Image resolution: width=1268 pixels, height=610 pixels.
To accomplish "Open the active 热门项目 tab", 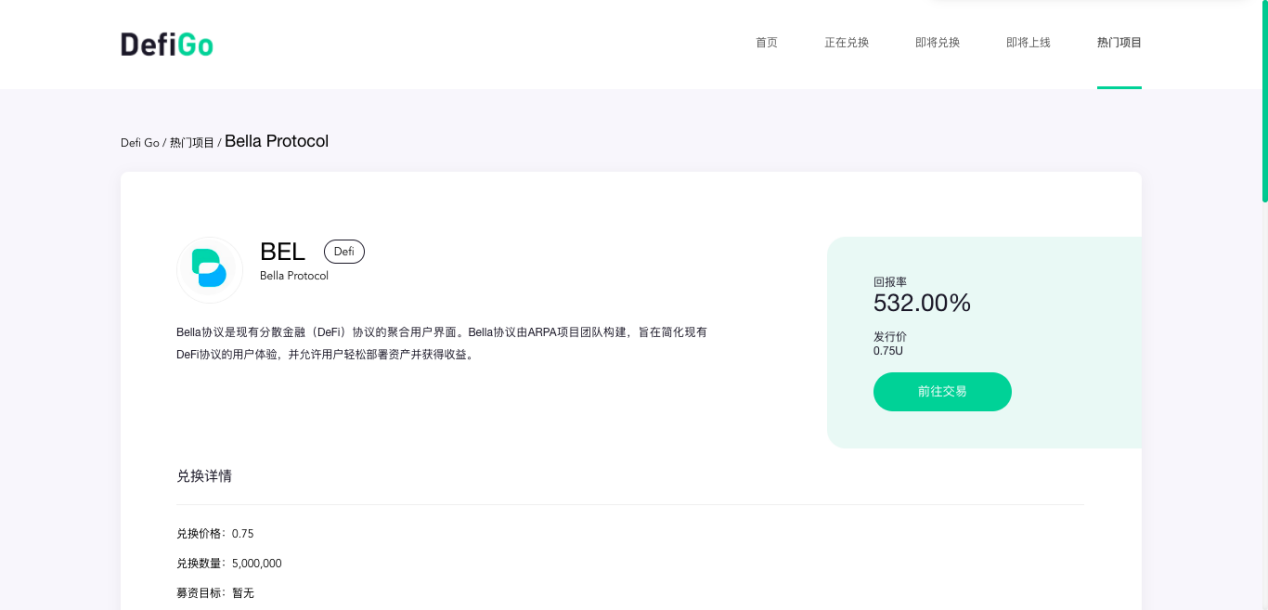I will click(x=1118, y=42).
